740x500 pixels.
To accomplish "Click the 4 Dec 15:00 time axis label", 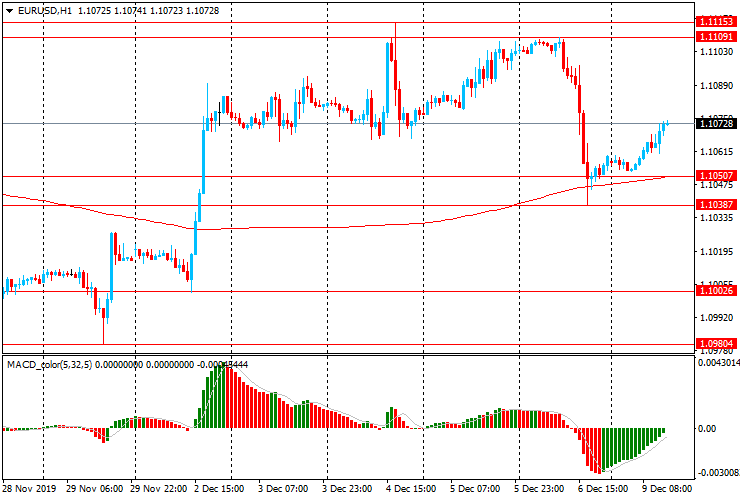I will 411,488.
